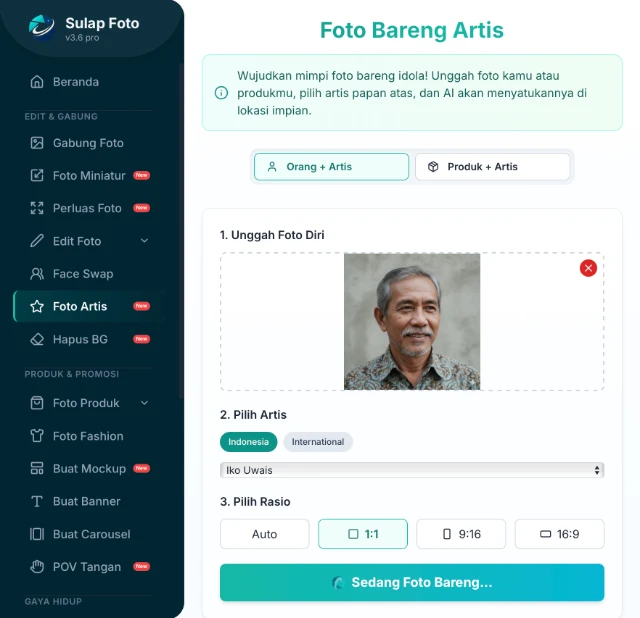
Task: Click the Sulap Foto logo icon
Action: click(x=42, y=27)
